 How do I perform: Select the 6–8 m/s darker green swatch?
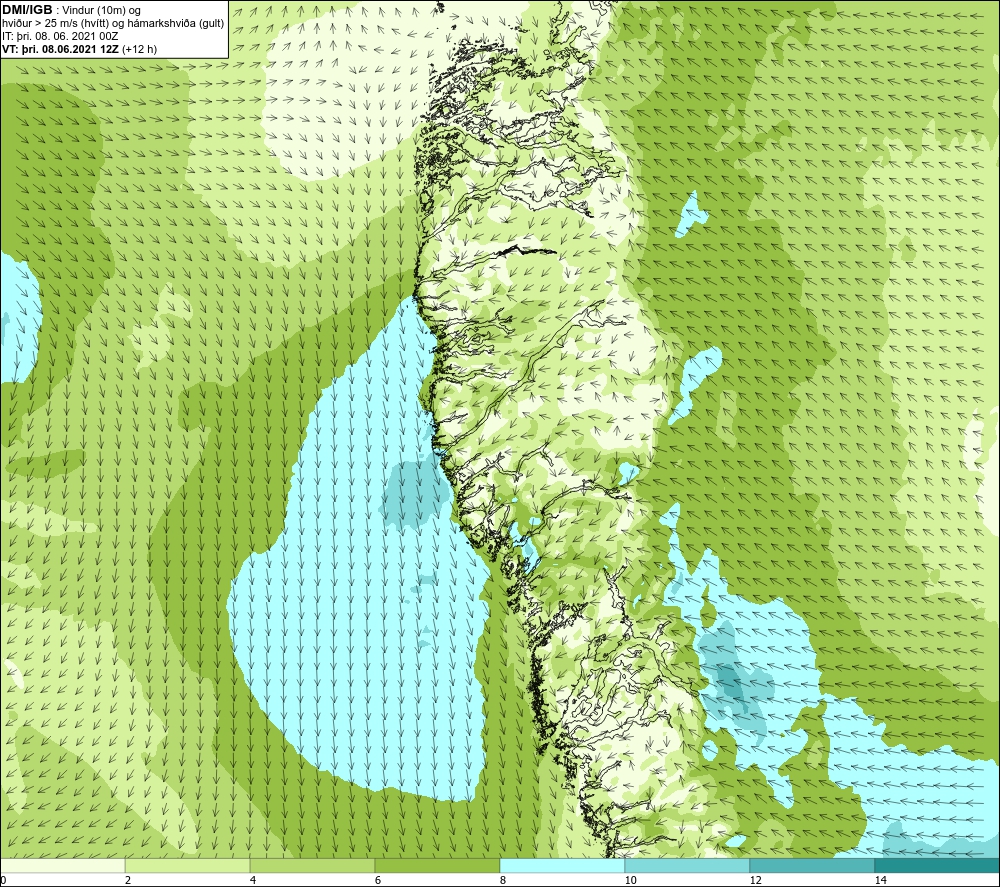(x=438, y=865)
